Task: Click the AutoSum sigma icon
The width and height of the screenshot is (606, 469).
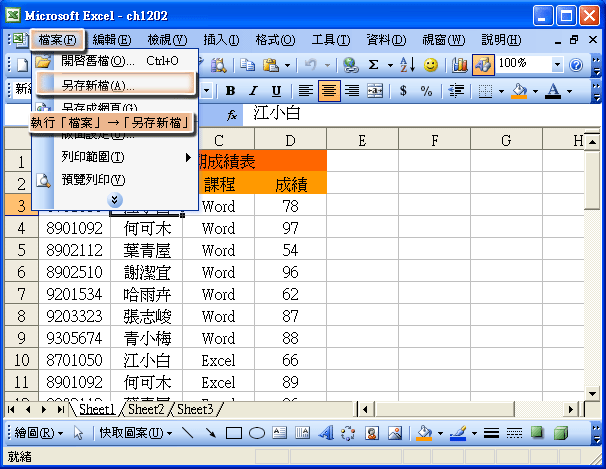Action: click(x=374, y=64)
